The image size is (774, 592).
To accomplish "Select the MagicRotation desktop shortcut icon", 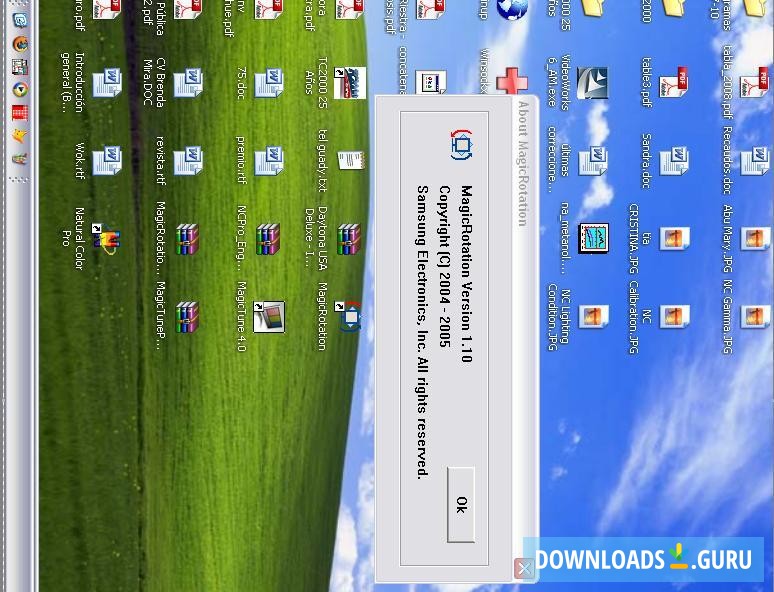I will point(348,316).
